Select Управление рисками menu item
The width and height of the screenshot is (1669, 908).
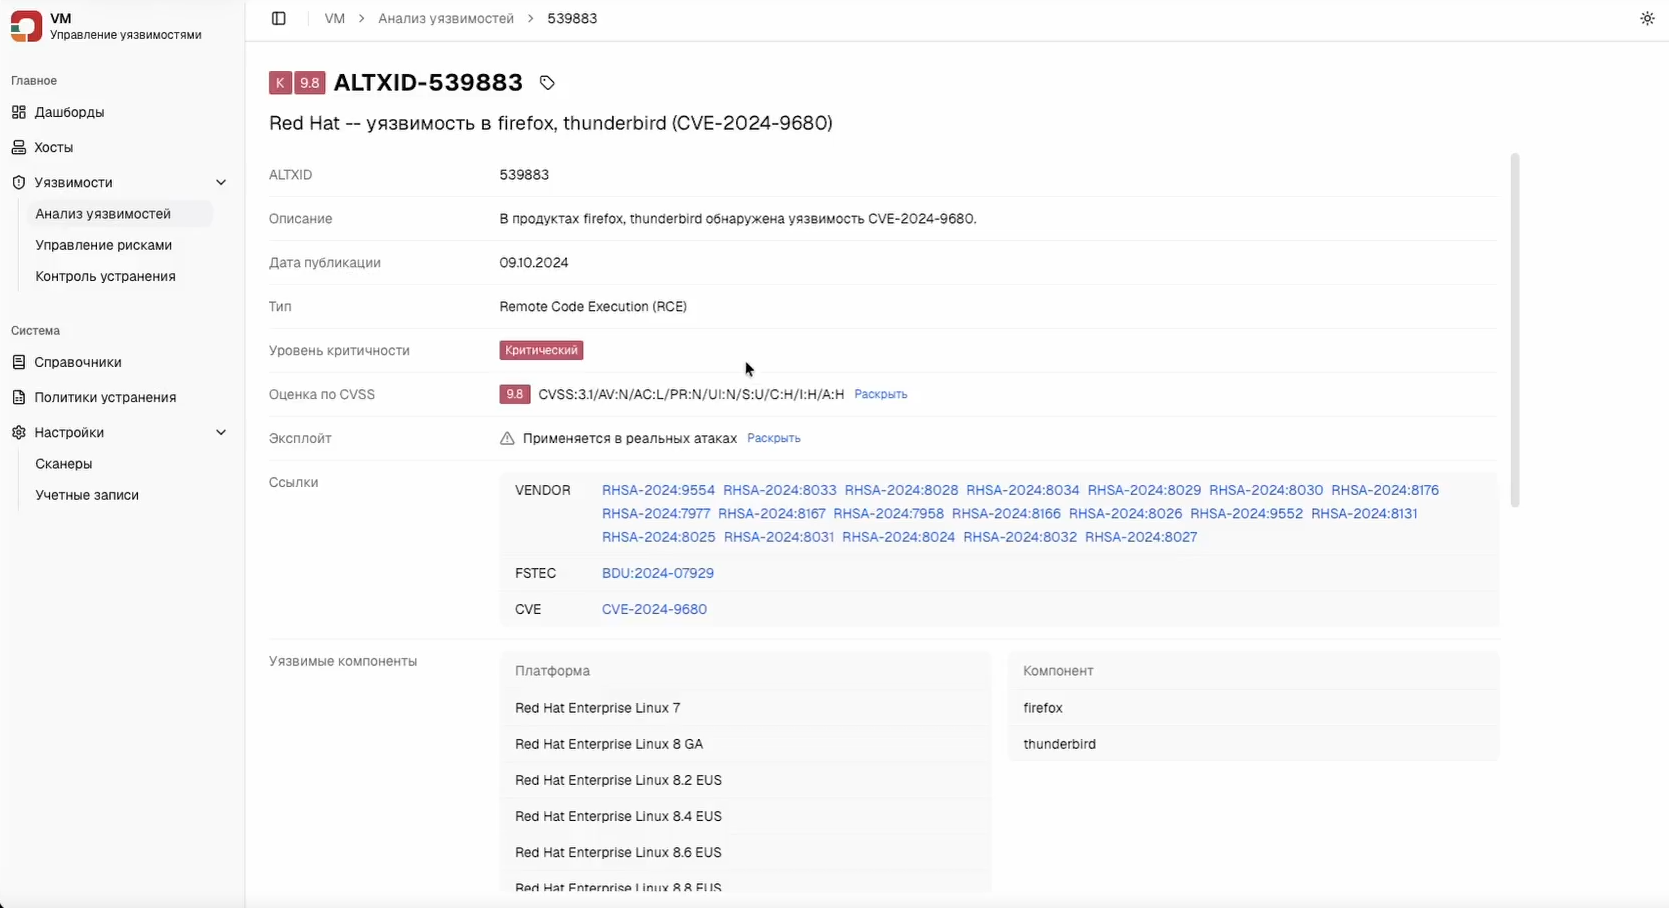coord(103,245)
